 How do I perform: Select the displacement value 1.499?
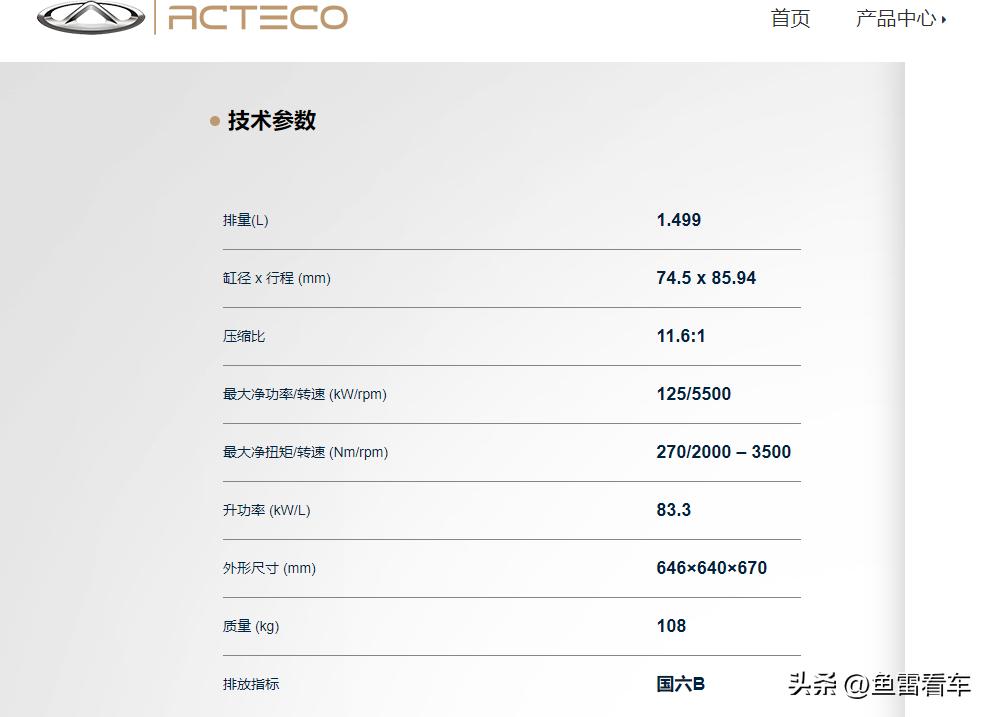tap(678, 219)
